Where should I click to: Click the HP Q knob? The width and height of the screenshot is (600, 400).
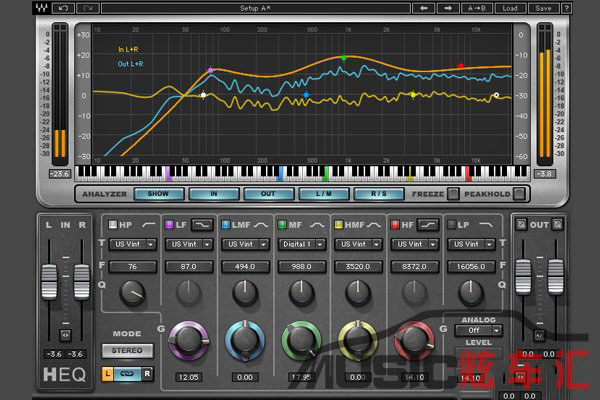[132, 293]
